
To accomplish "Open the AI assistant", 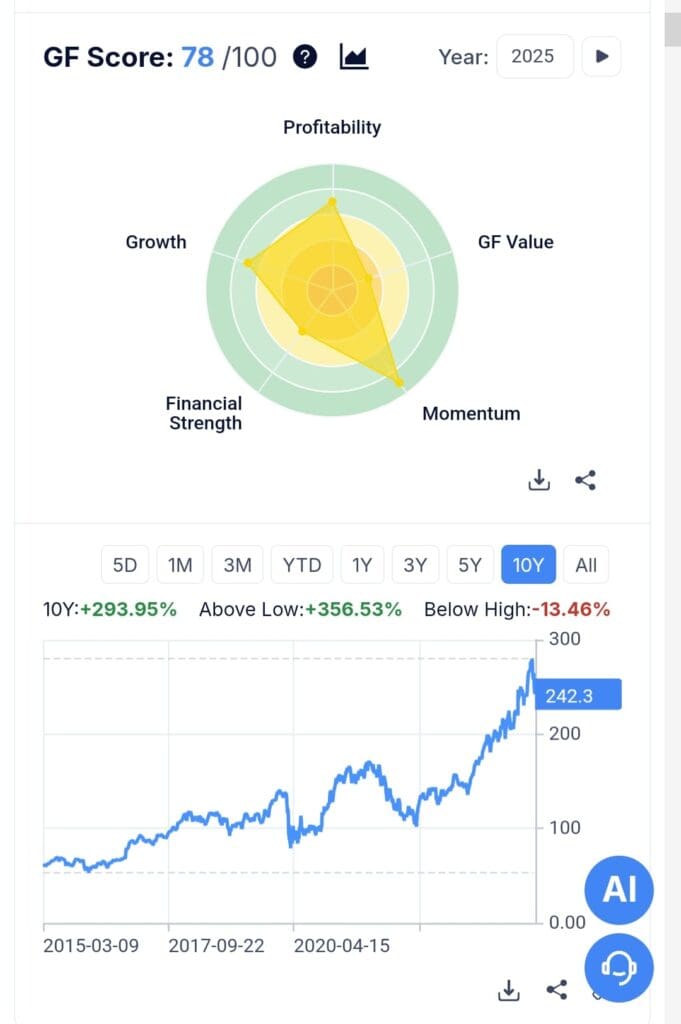I will pyautogui.click(x=618, y=890).
